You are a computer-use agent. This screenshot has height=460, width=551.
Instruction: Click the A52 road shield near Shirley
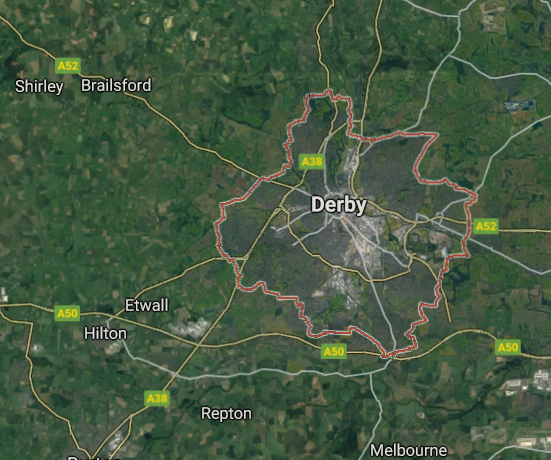[x=68, y=66]
